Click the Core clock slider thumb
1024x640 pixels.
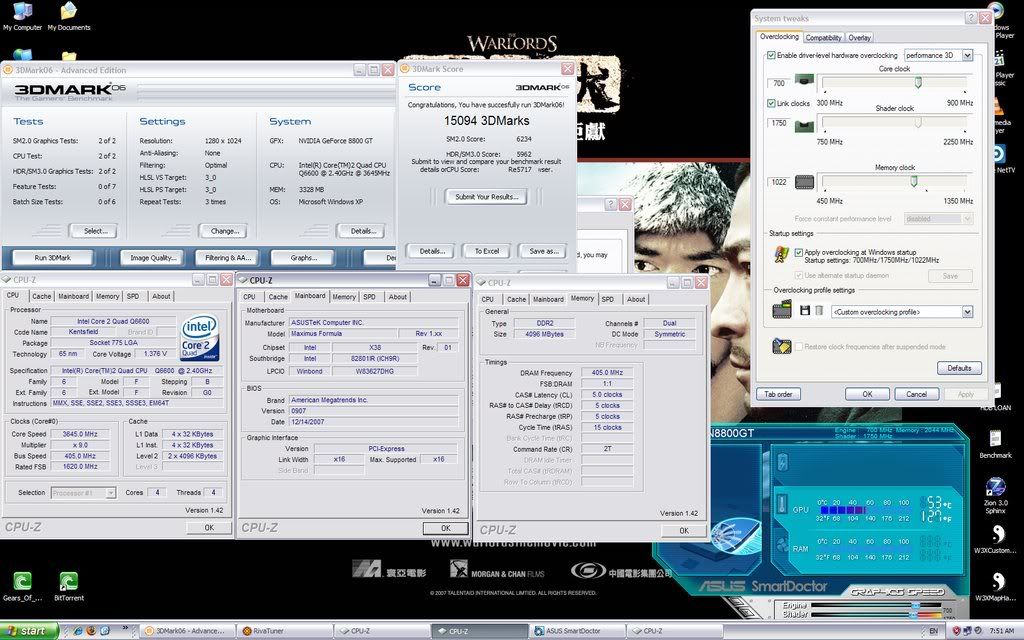tap(918, 82)
